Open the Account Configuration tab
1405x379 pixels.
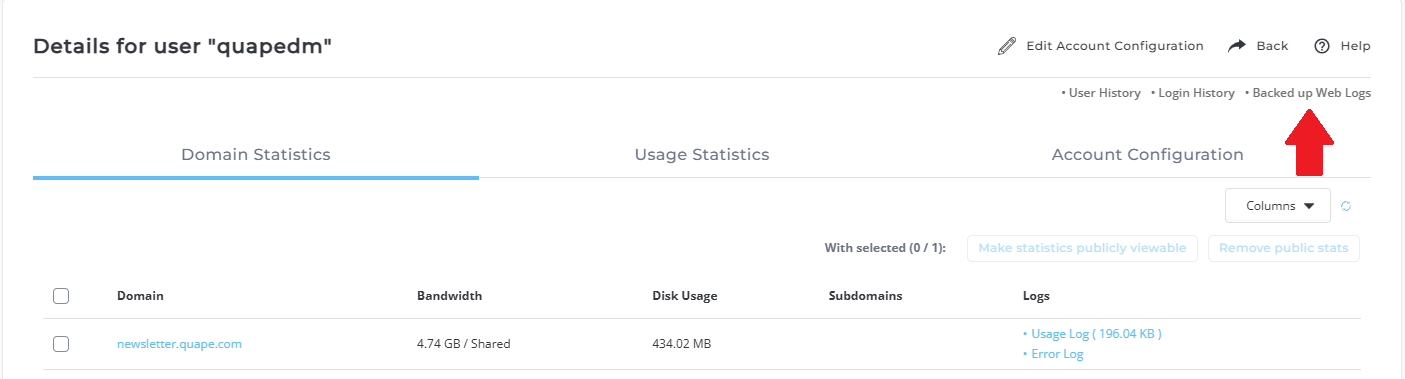[1148, 155]
